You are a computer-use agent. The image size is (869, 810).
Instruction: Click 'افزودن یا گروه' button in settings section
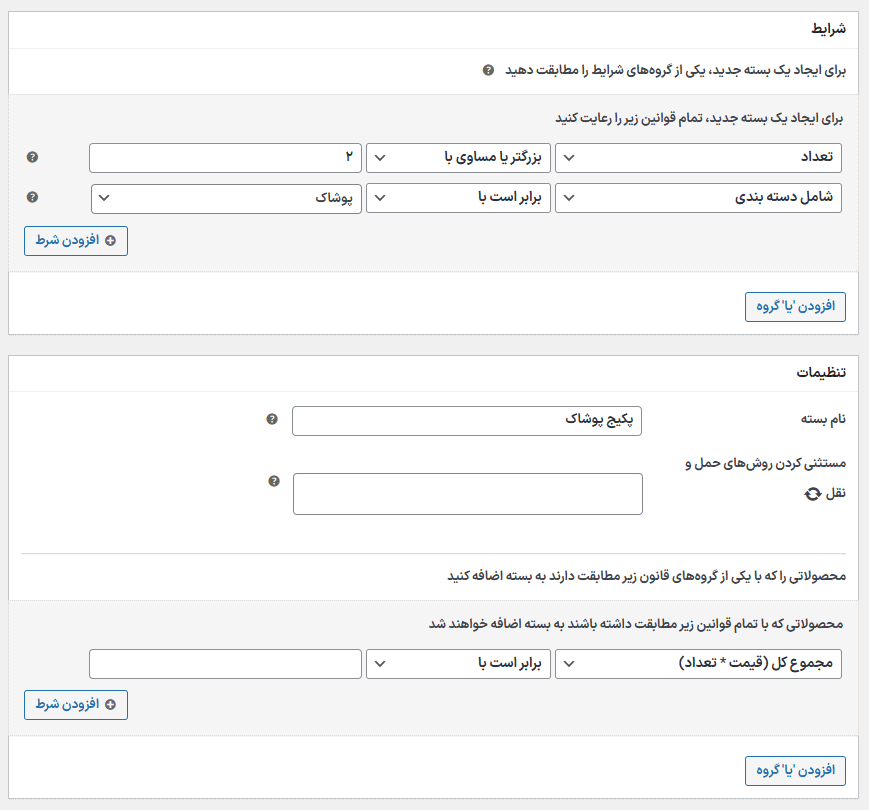pyautogui.click(x=795, y=771)
